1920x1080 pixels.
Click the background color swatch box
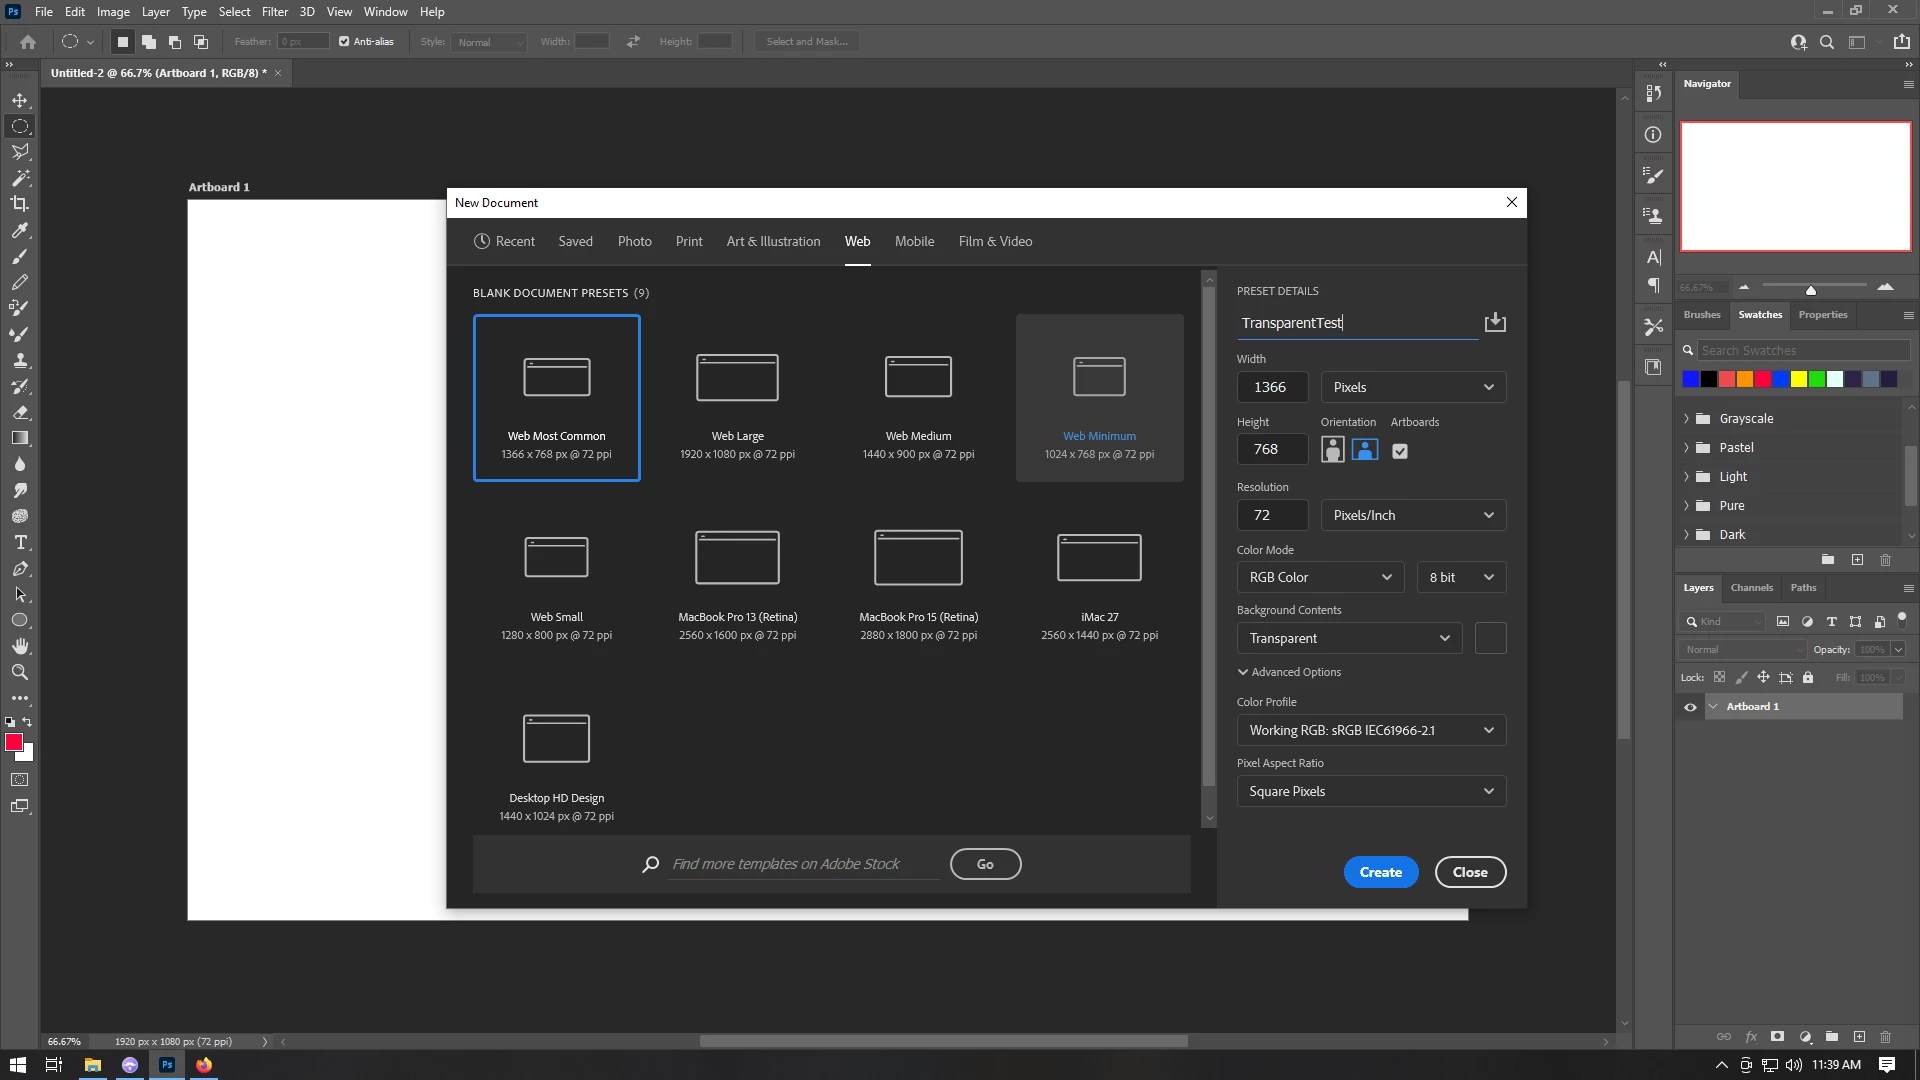point(1490,638)
